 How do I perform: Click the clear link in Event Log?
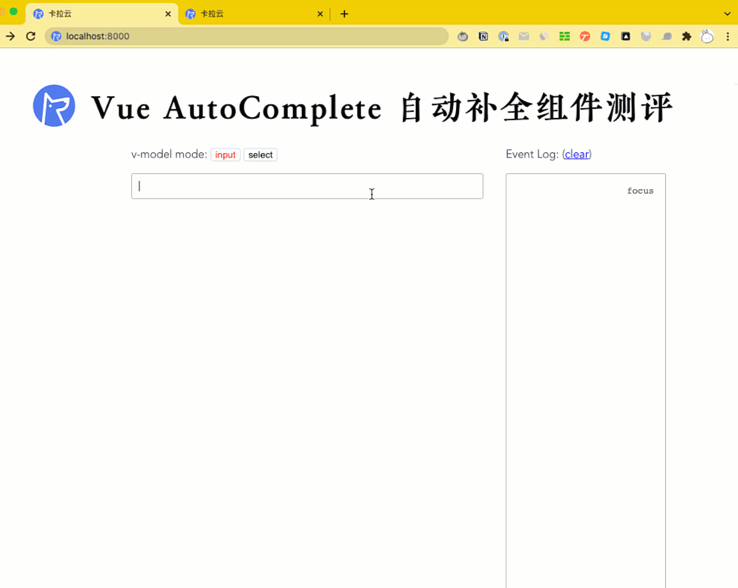(x=577, y=154)
